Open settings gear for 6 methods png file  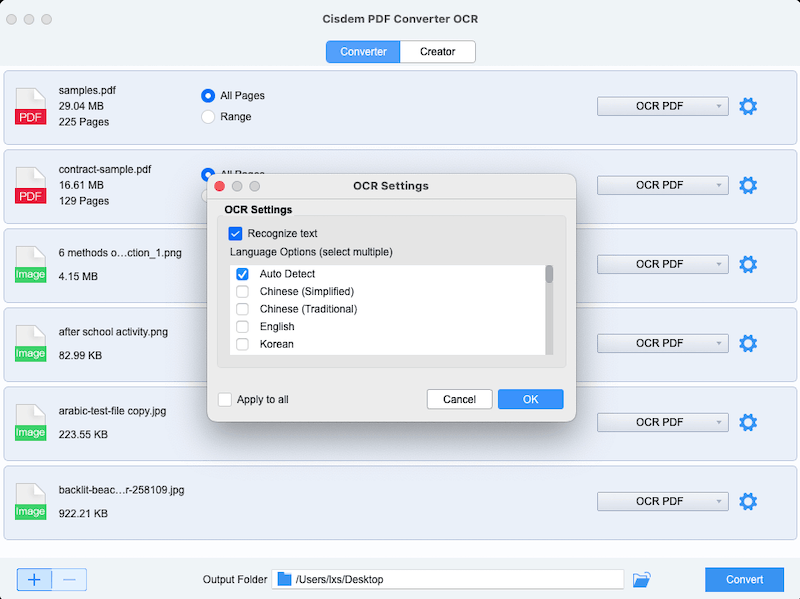pos(748,264)
